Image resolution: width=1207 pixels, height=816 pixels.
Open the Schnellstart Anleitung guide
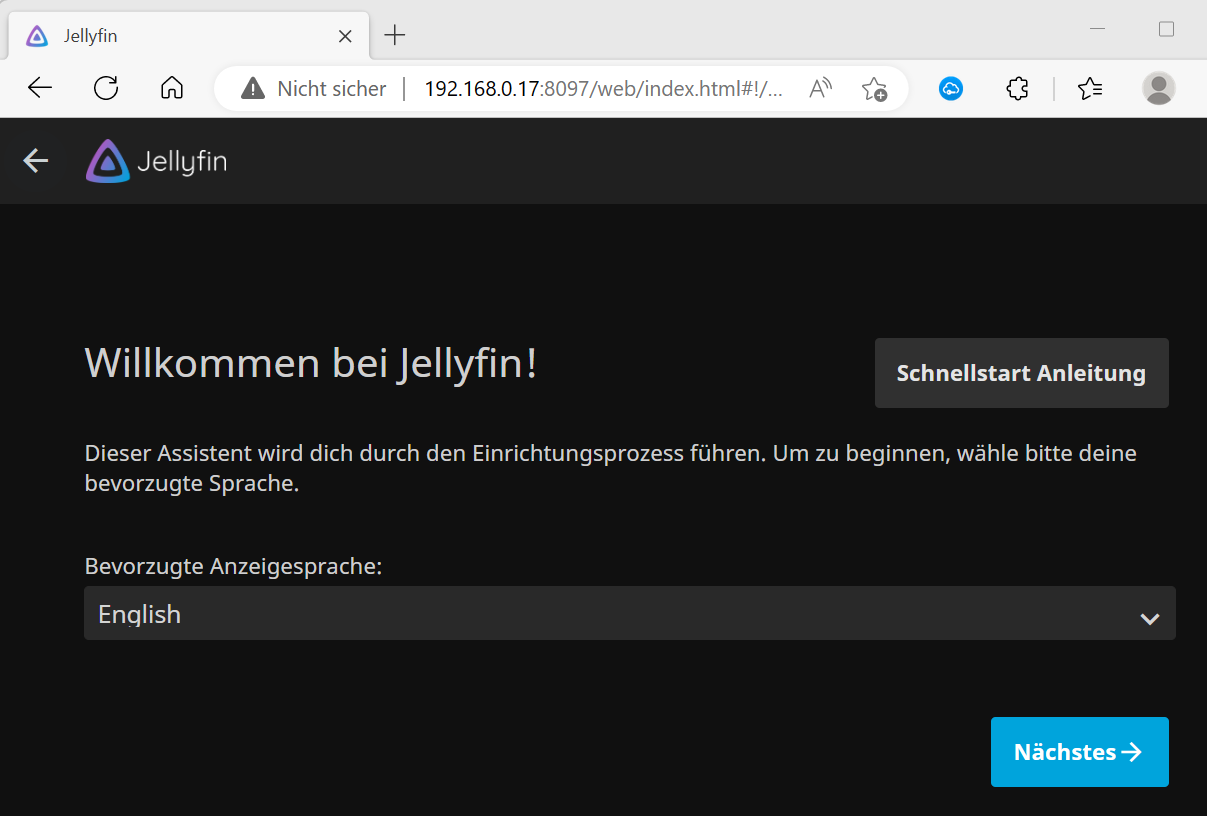pos(1021,373)
